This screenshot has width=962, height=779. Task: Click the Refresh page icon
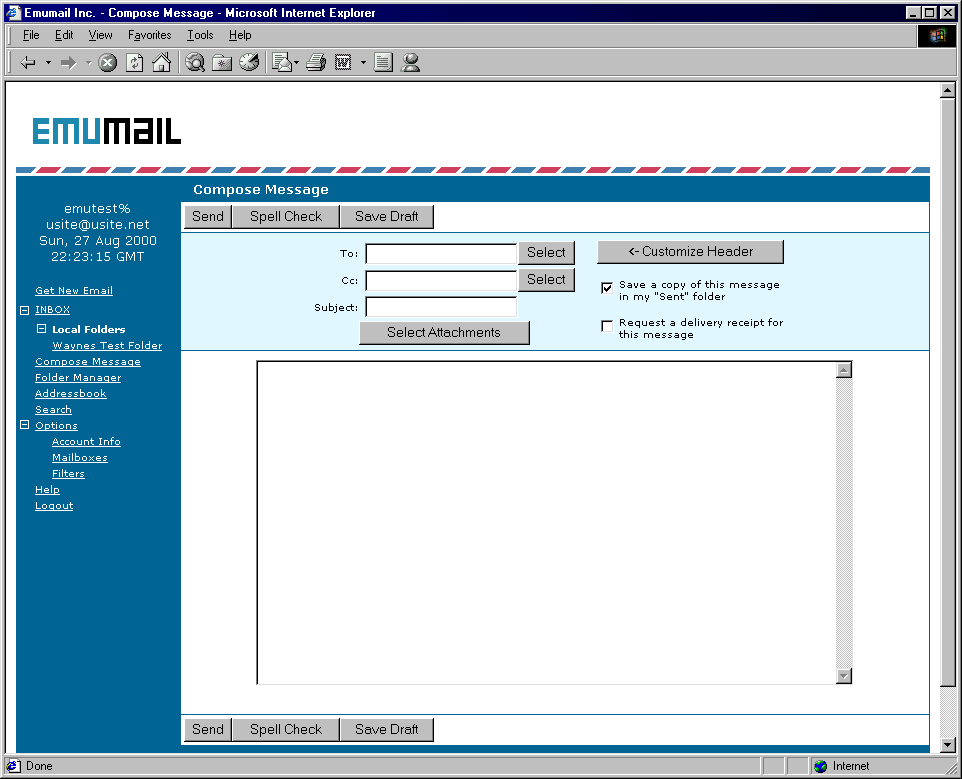(134, 63)
